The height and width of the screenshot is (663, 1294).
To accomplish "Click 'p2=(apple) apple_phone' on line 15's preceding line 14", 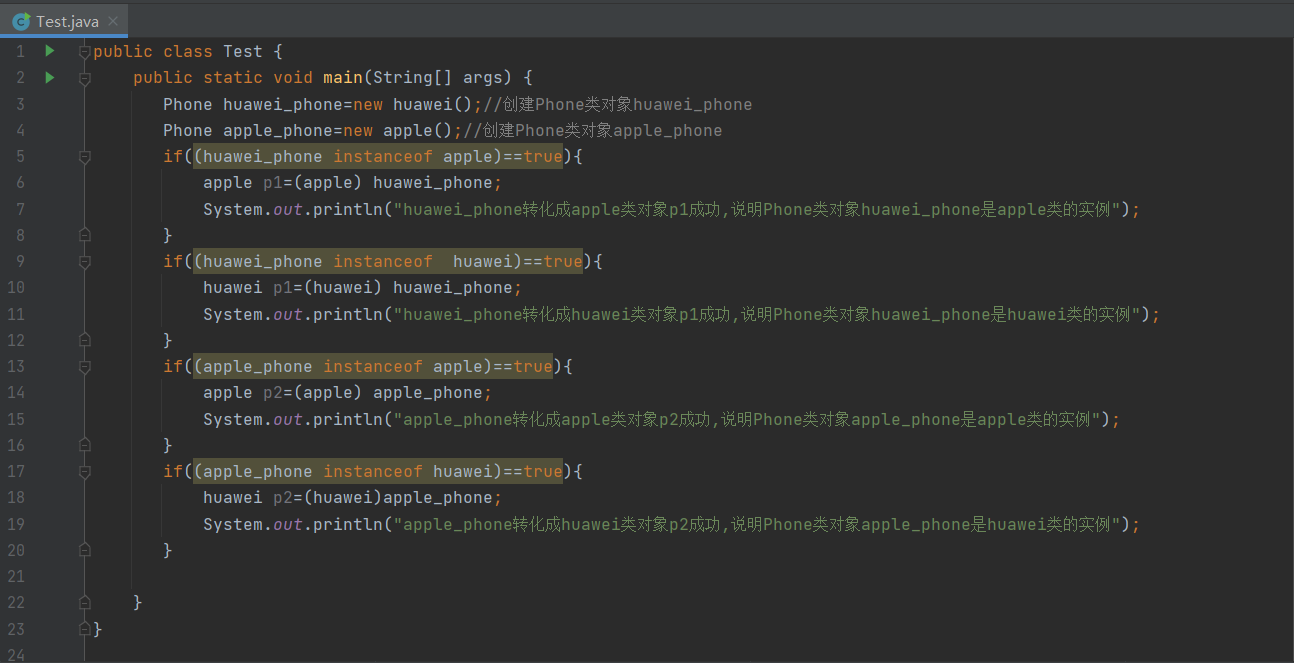I will tap(373, 393).
